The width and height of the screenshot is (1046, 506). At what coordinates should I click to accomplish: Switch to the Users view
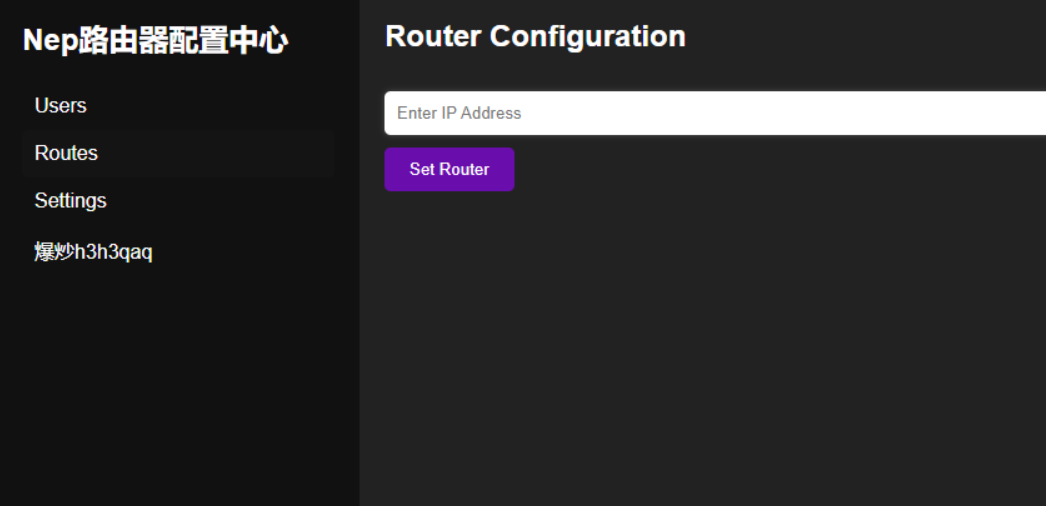[x=61, y=106]
